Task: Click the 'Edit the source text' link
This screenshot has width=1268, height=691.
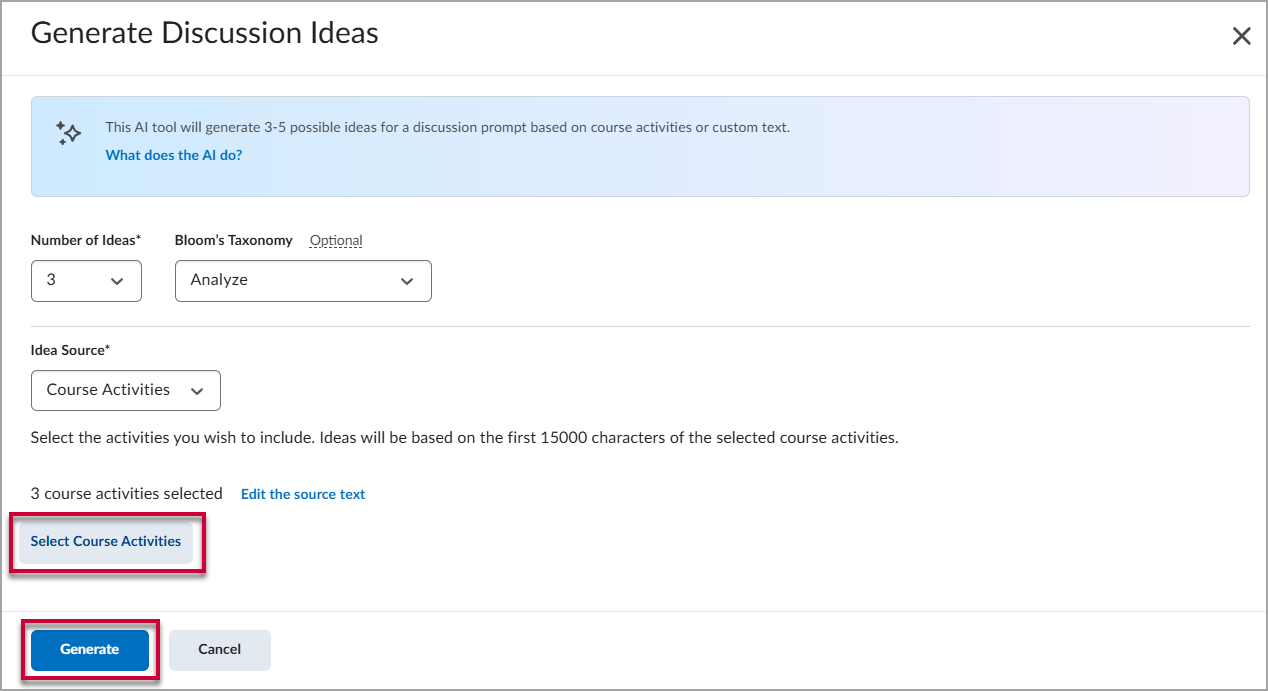Action: click(x=303, y=494)
